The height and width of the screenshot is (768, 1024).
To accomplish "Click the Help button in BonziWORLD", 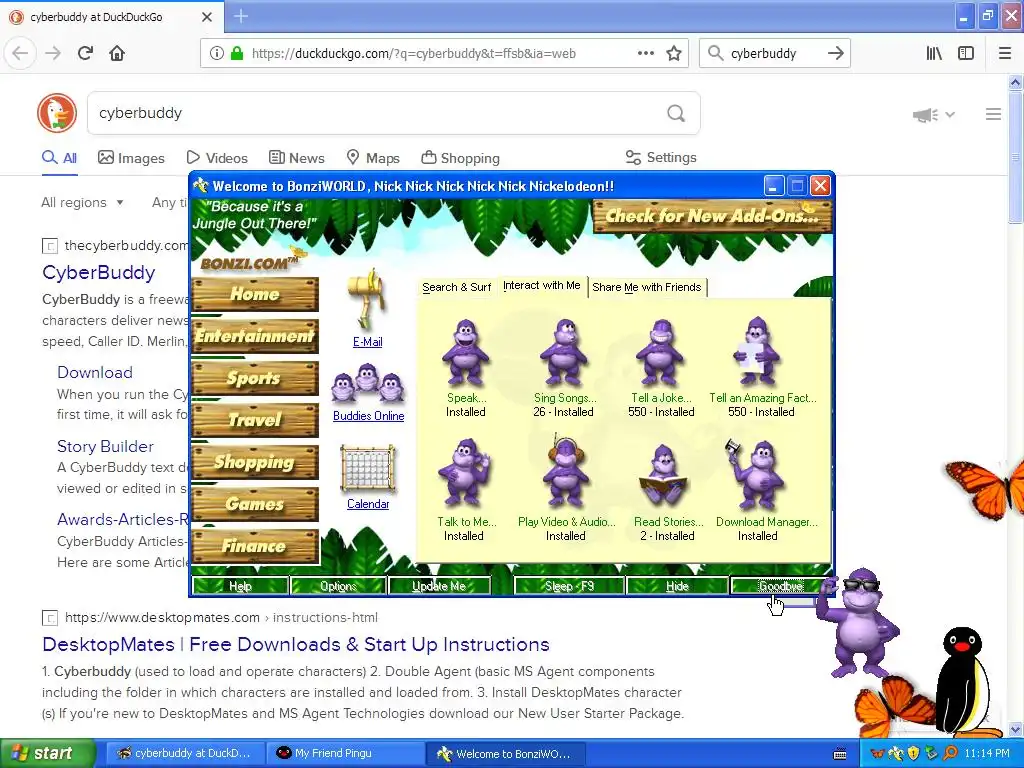I will click(240, 586).
